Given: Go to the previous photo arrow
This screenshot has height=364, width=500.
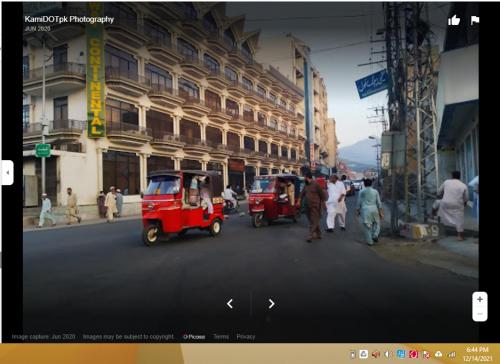Looking at the screenshot, I should point(230,304).
